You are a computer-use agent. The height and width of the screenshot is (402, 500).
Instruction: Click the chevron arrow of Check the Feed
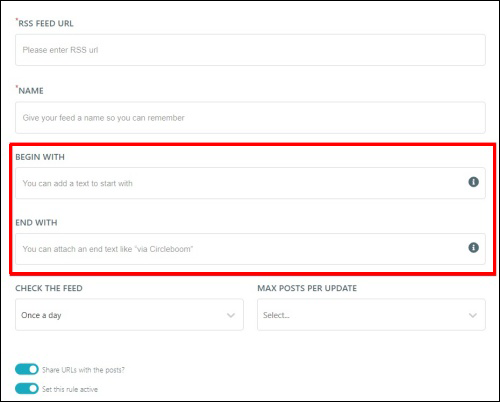coord(231,315)
